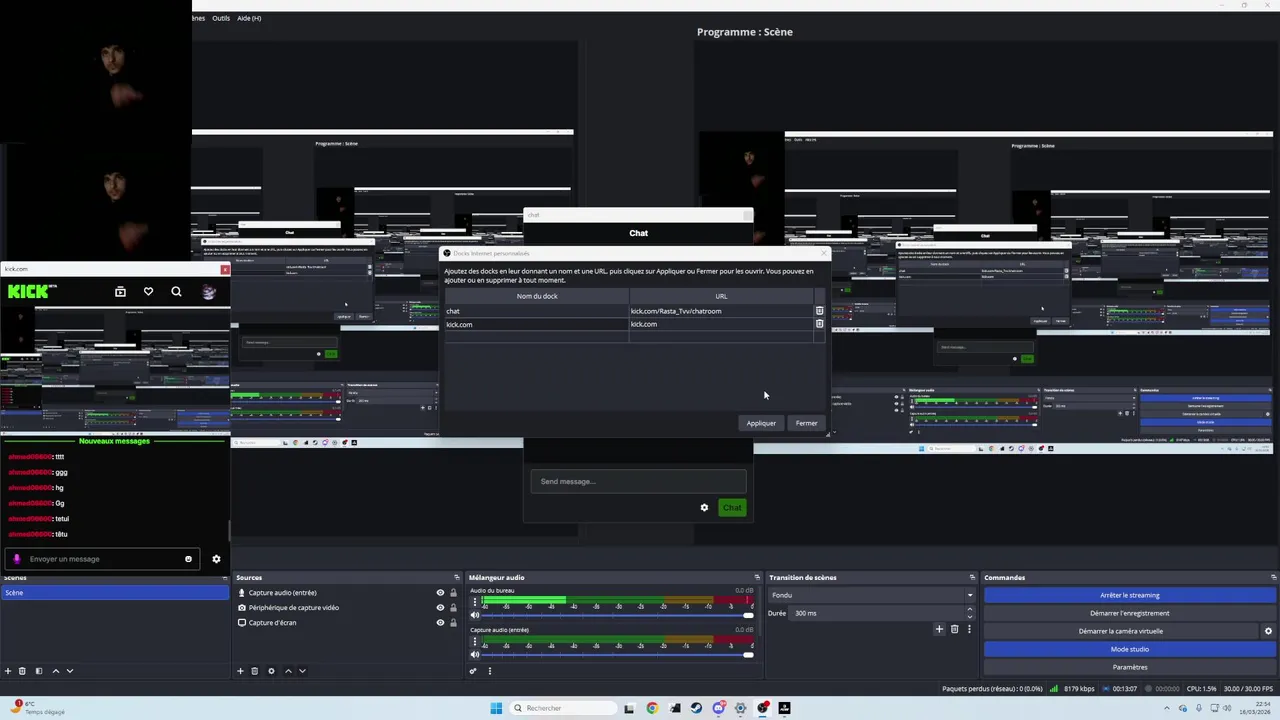Move scene up with arrow
The height and width of the screenshot is (720, 1280).
tap(56, 671)
